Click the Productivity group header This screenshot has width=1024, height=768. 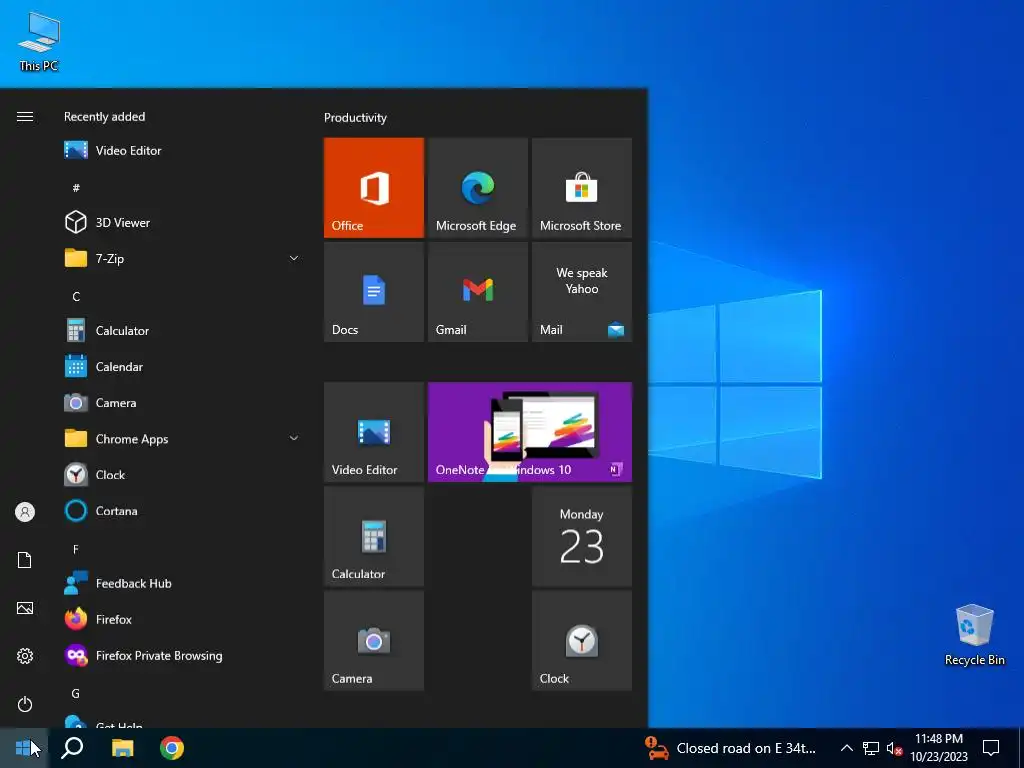(355, 118)
